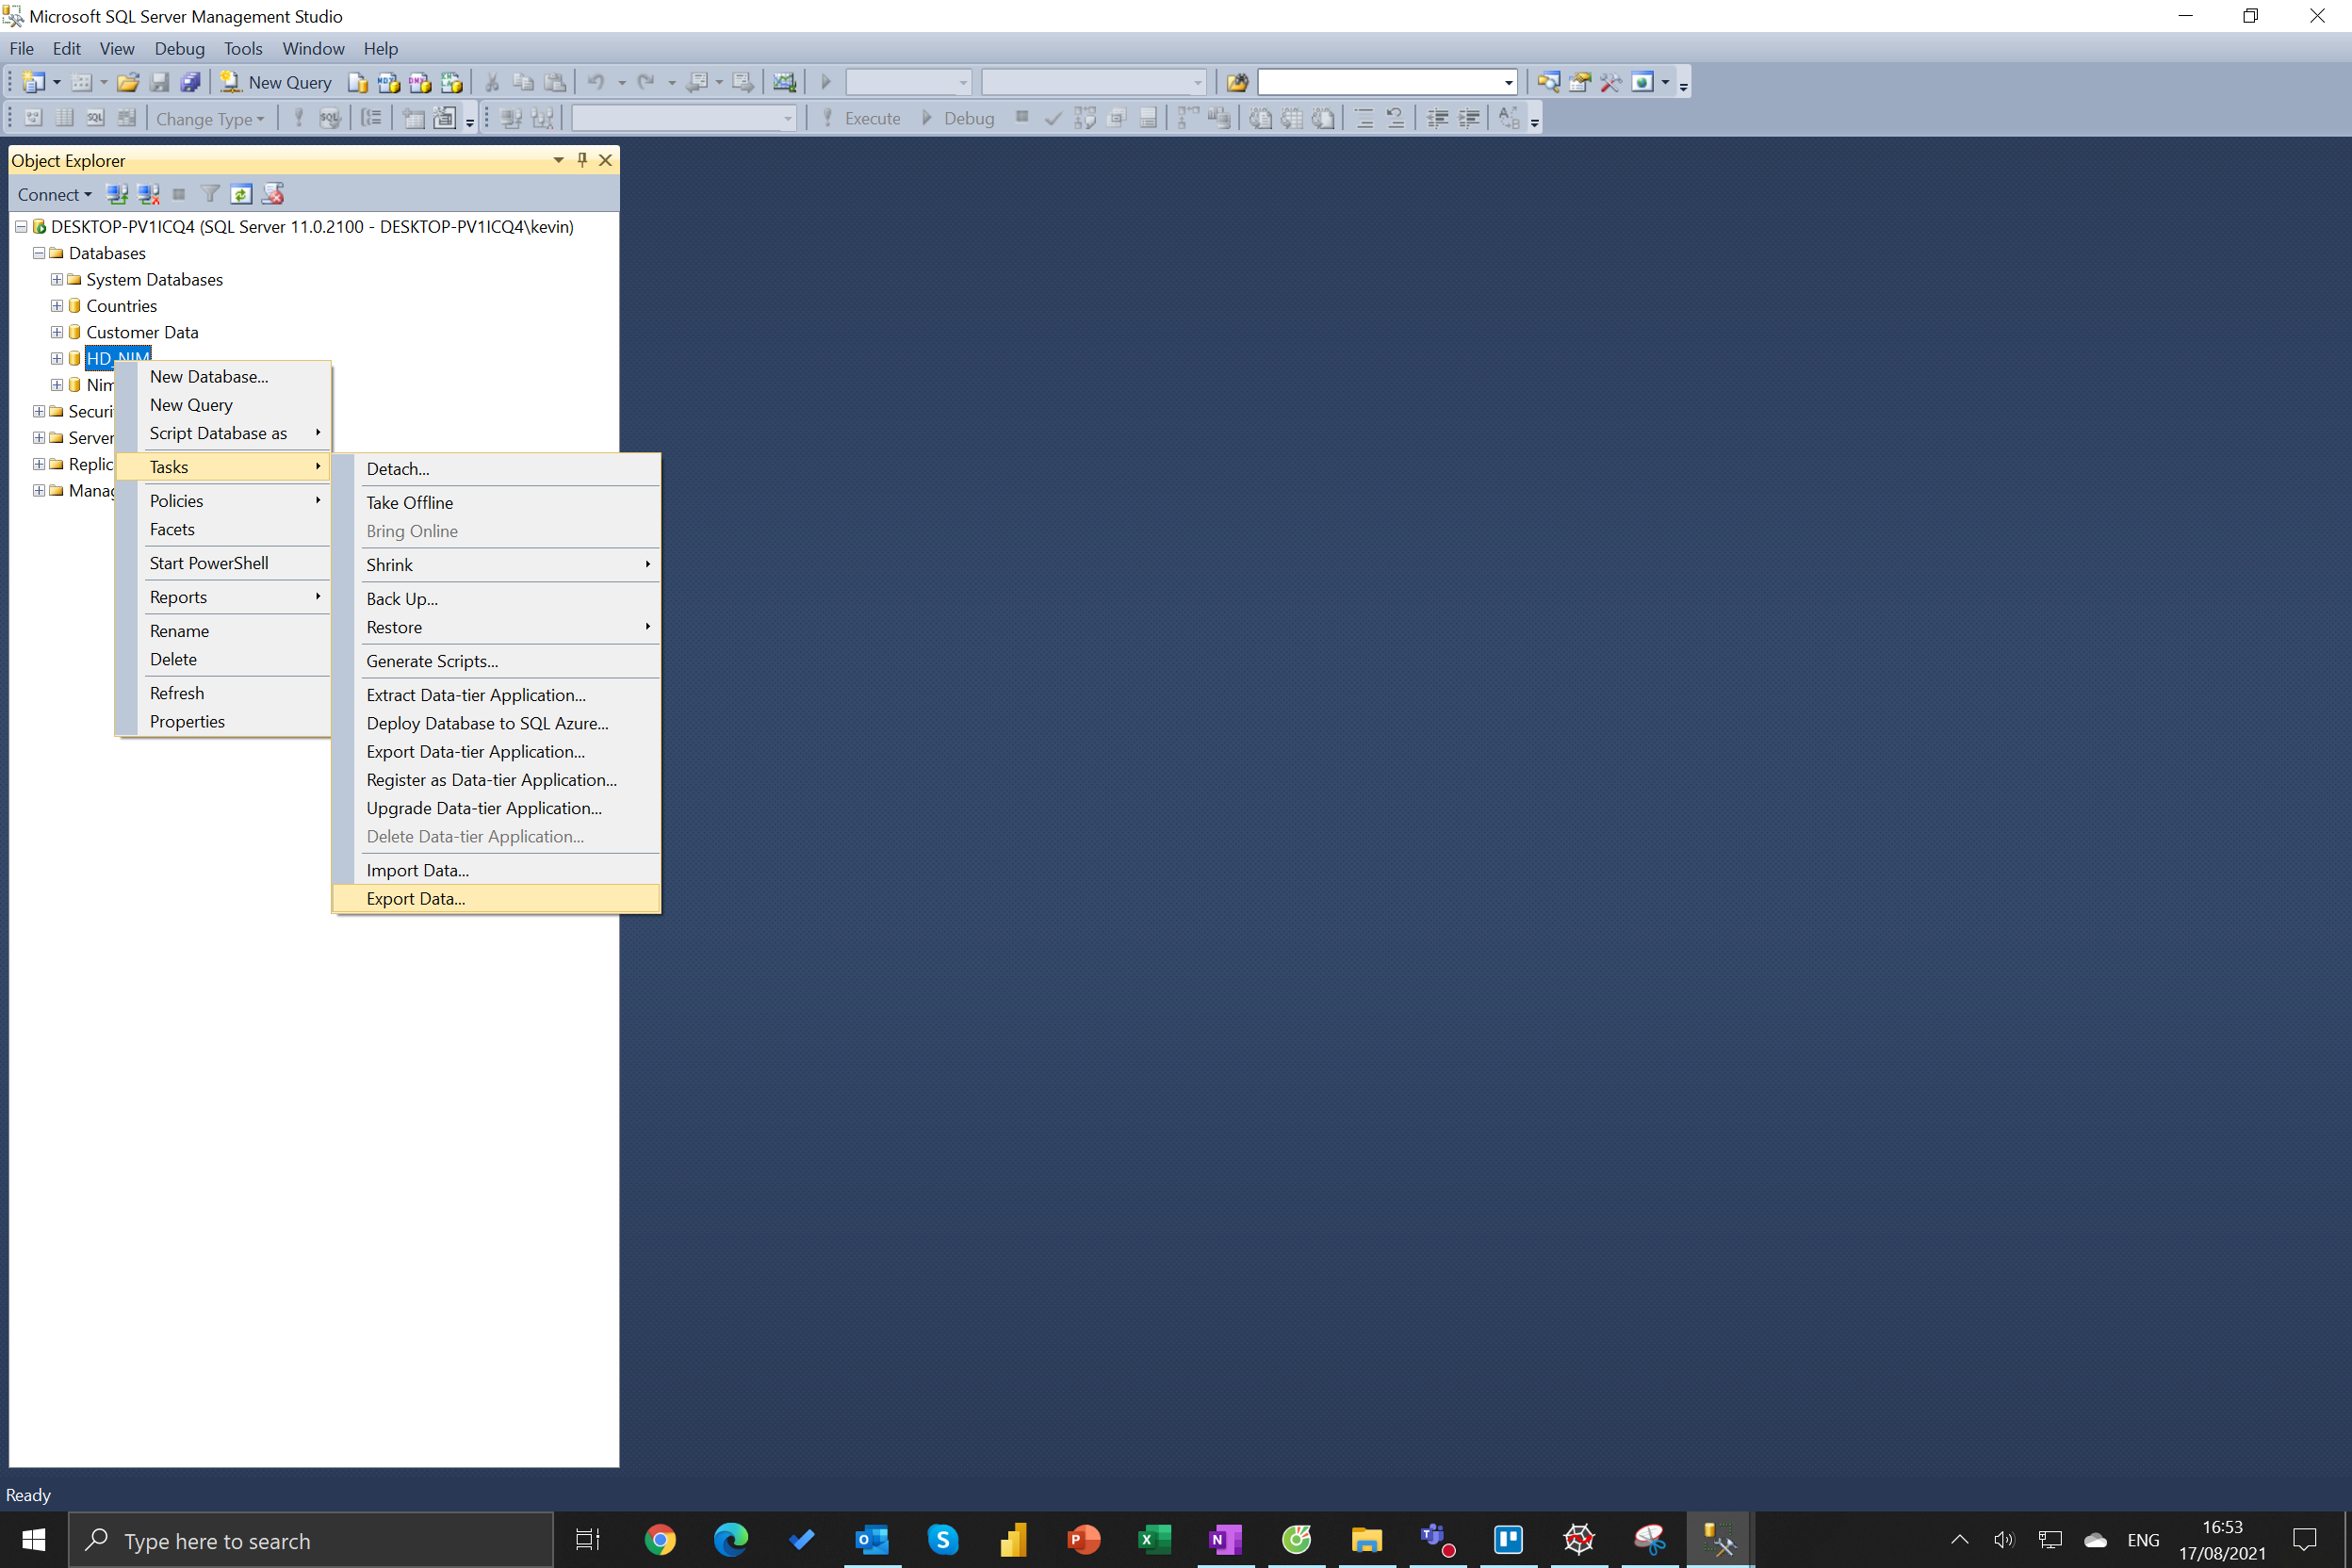Select Export Data... from Tasks submenu
2352x1568 pixels.
pyautogui.click(x=497, y=899)
